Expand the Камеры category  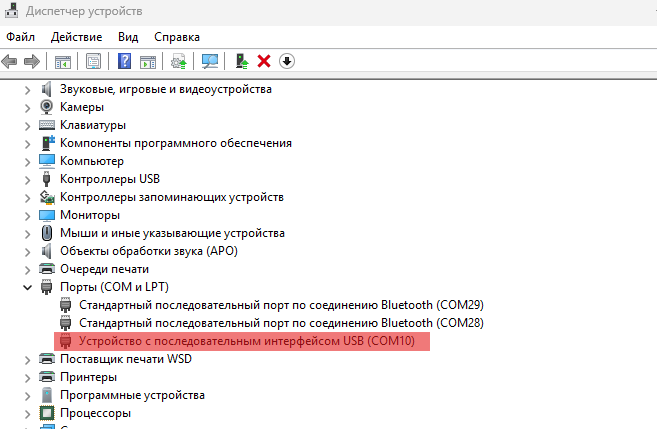click(26, 107)
